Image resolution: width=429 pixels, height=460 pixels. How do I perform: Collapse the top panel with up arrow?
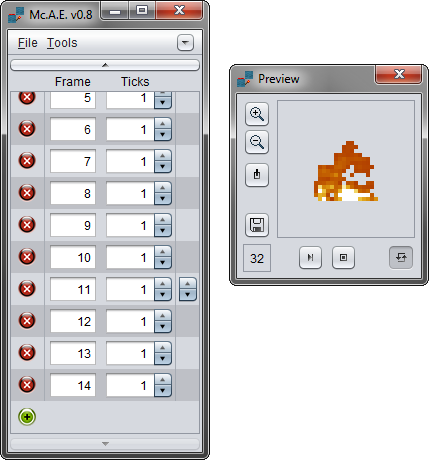[x=105, y=65]
